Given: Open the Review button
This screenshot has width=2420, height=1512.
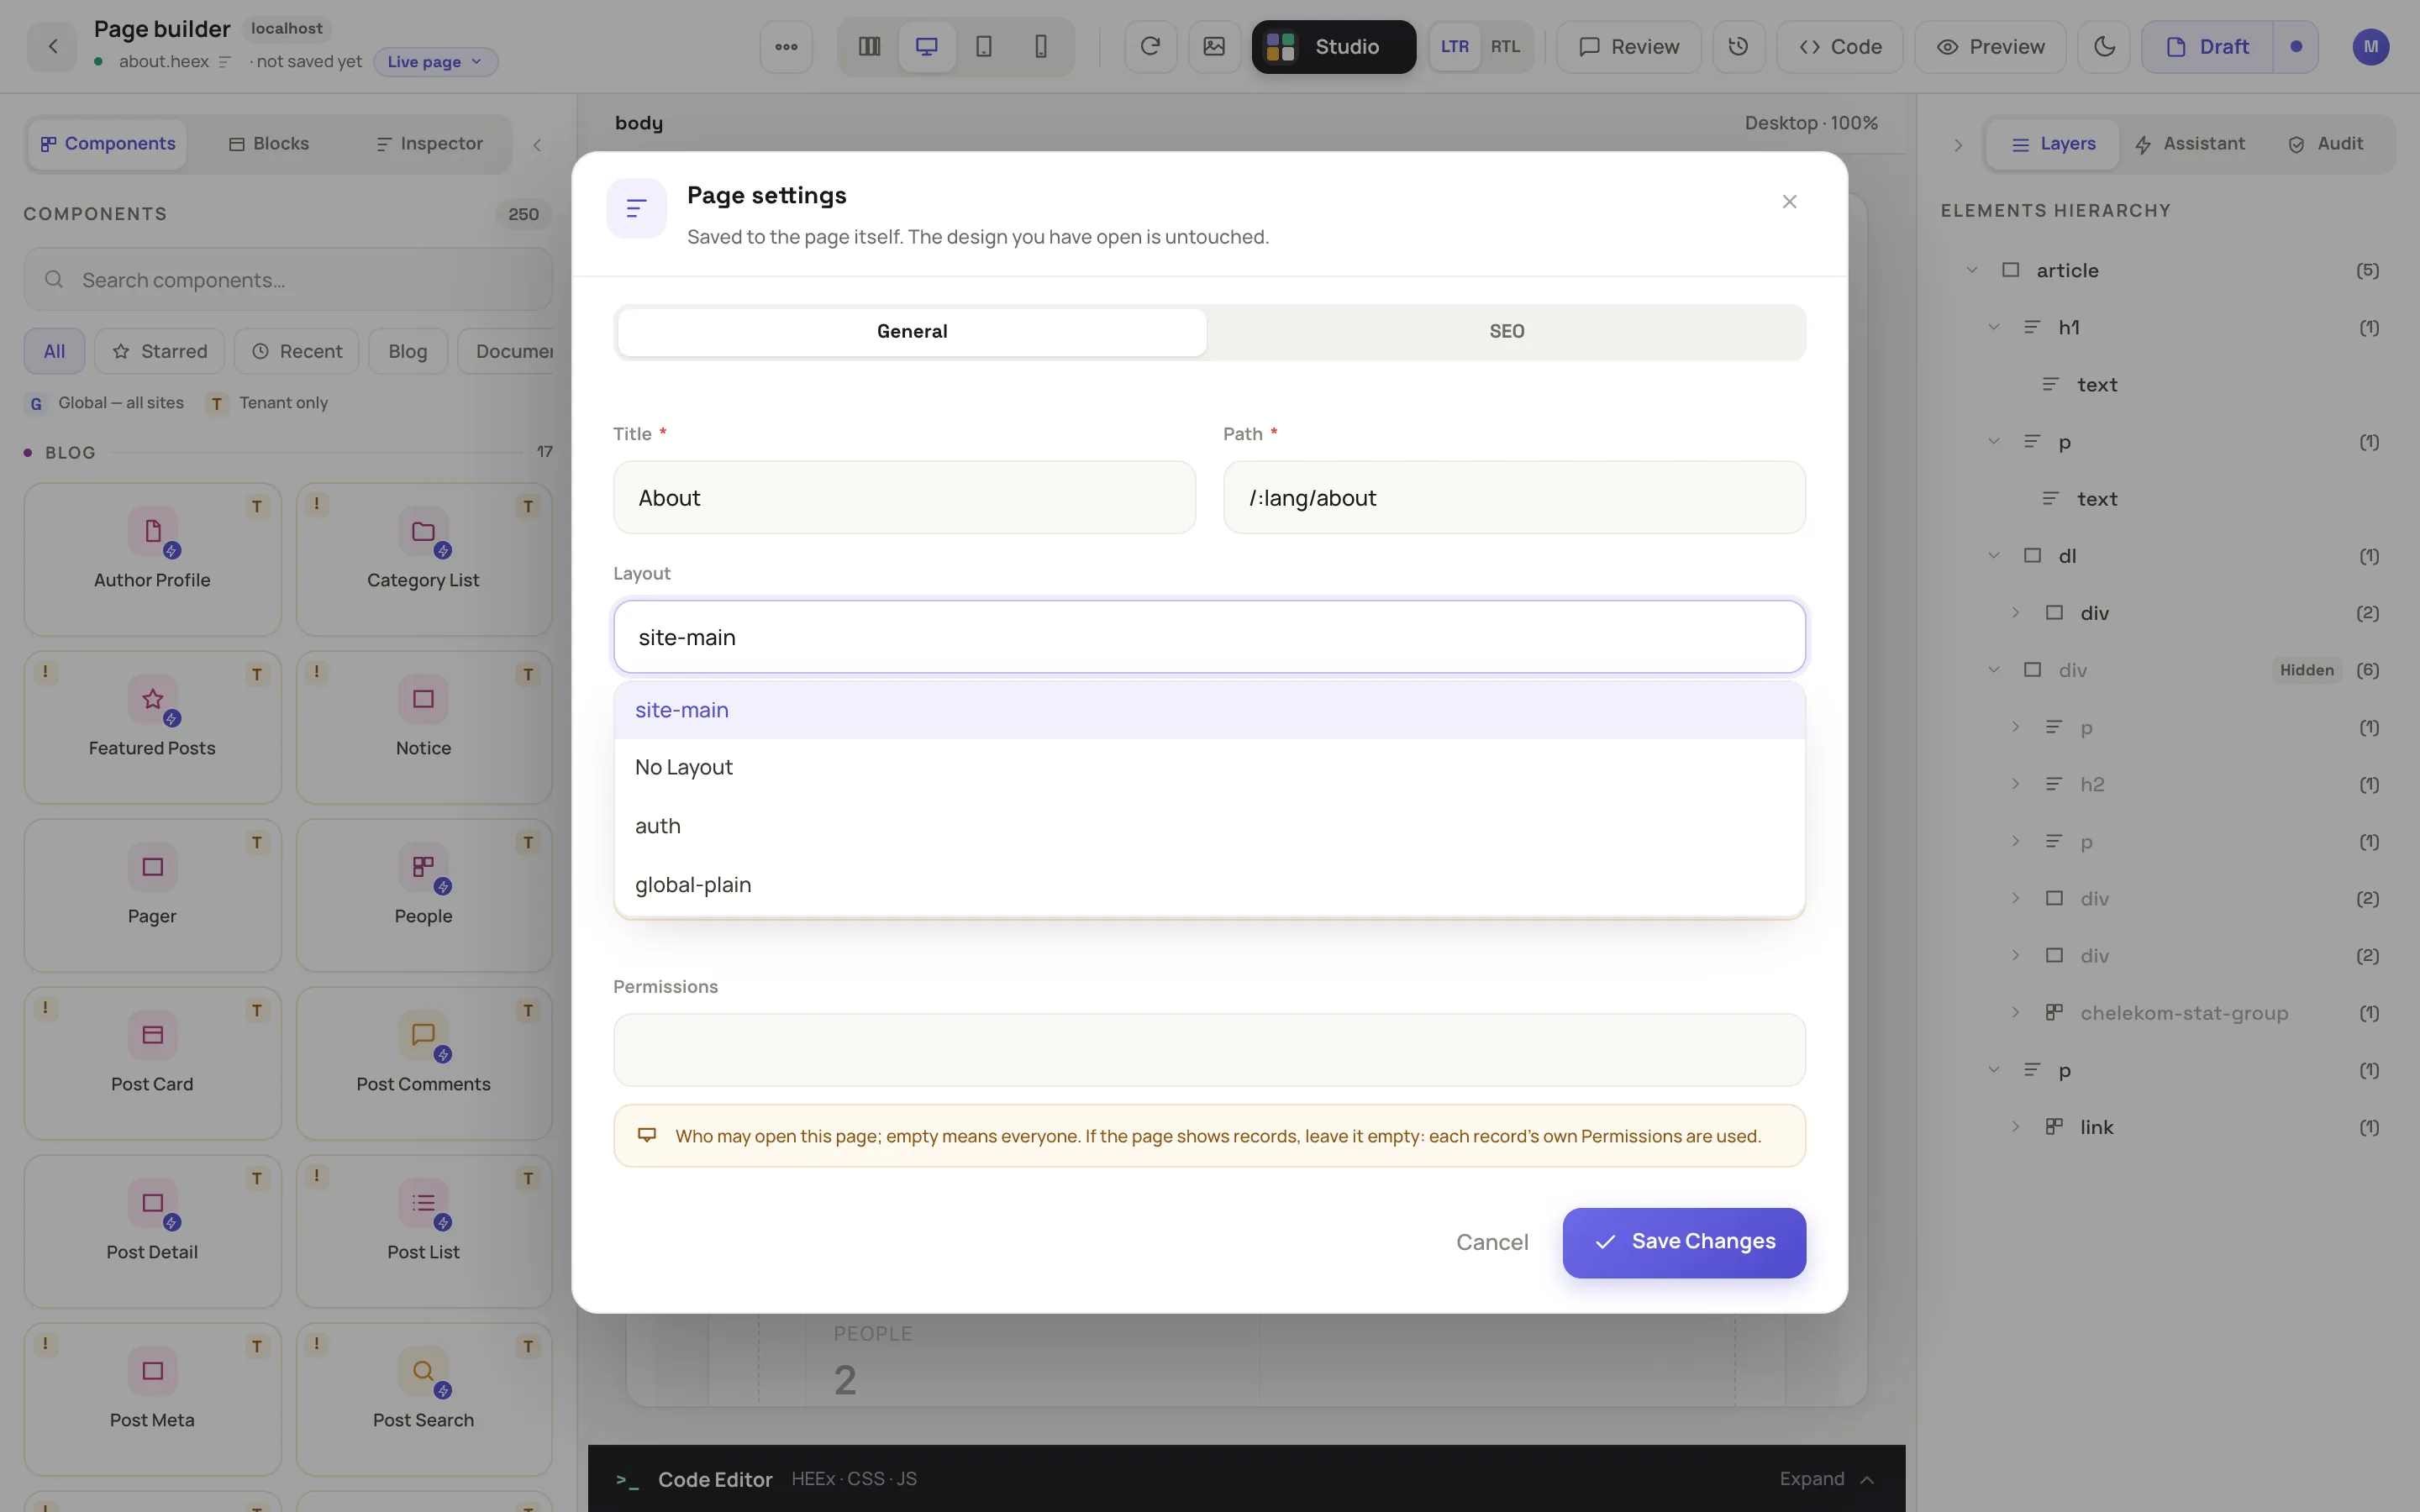Looking at the screenshot, I should pyautogui.click(x=1629, y=47).
